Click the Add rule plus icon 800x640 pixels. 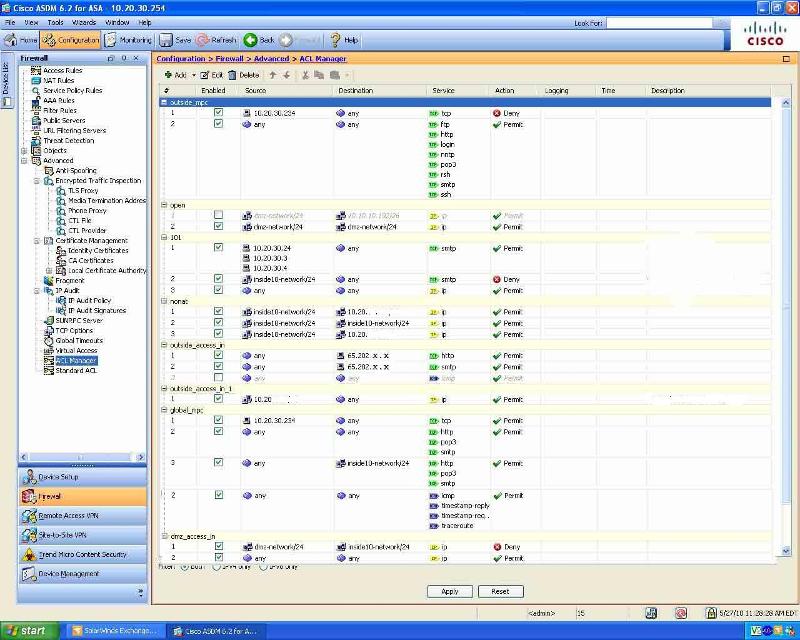168,75
